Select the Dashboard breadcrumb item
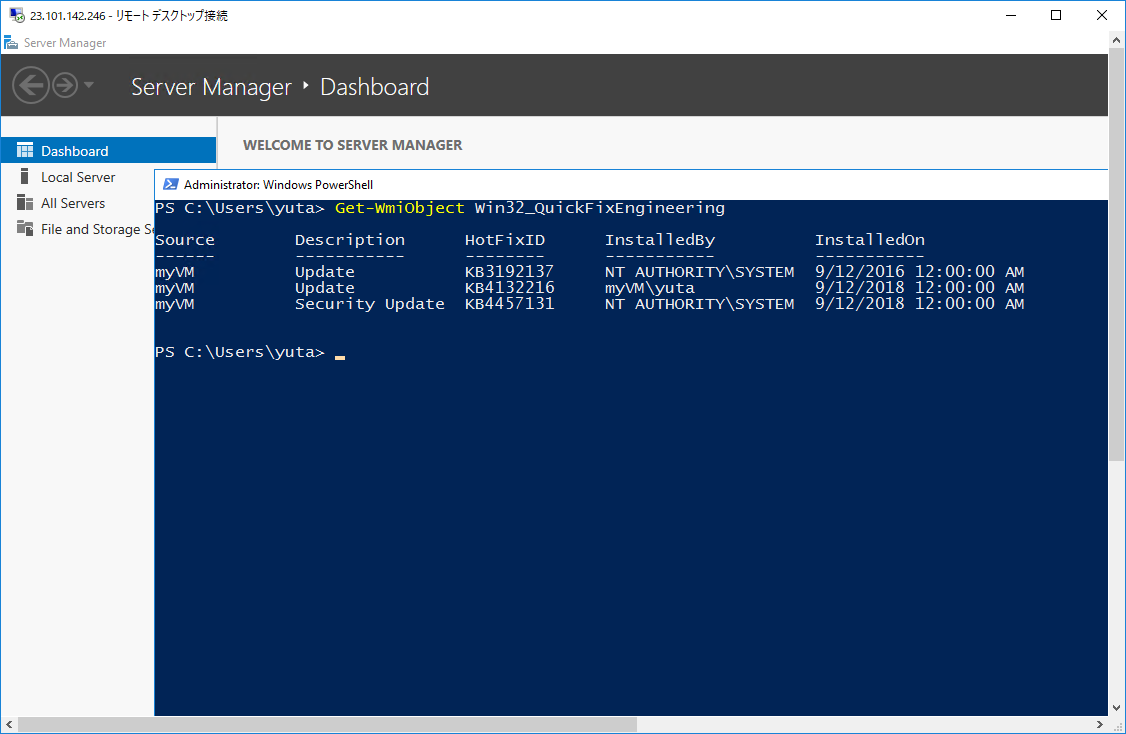The width and height of the screenshot is (1126, 734). [374, 87]
